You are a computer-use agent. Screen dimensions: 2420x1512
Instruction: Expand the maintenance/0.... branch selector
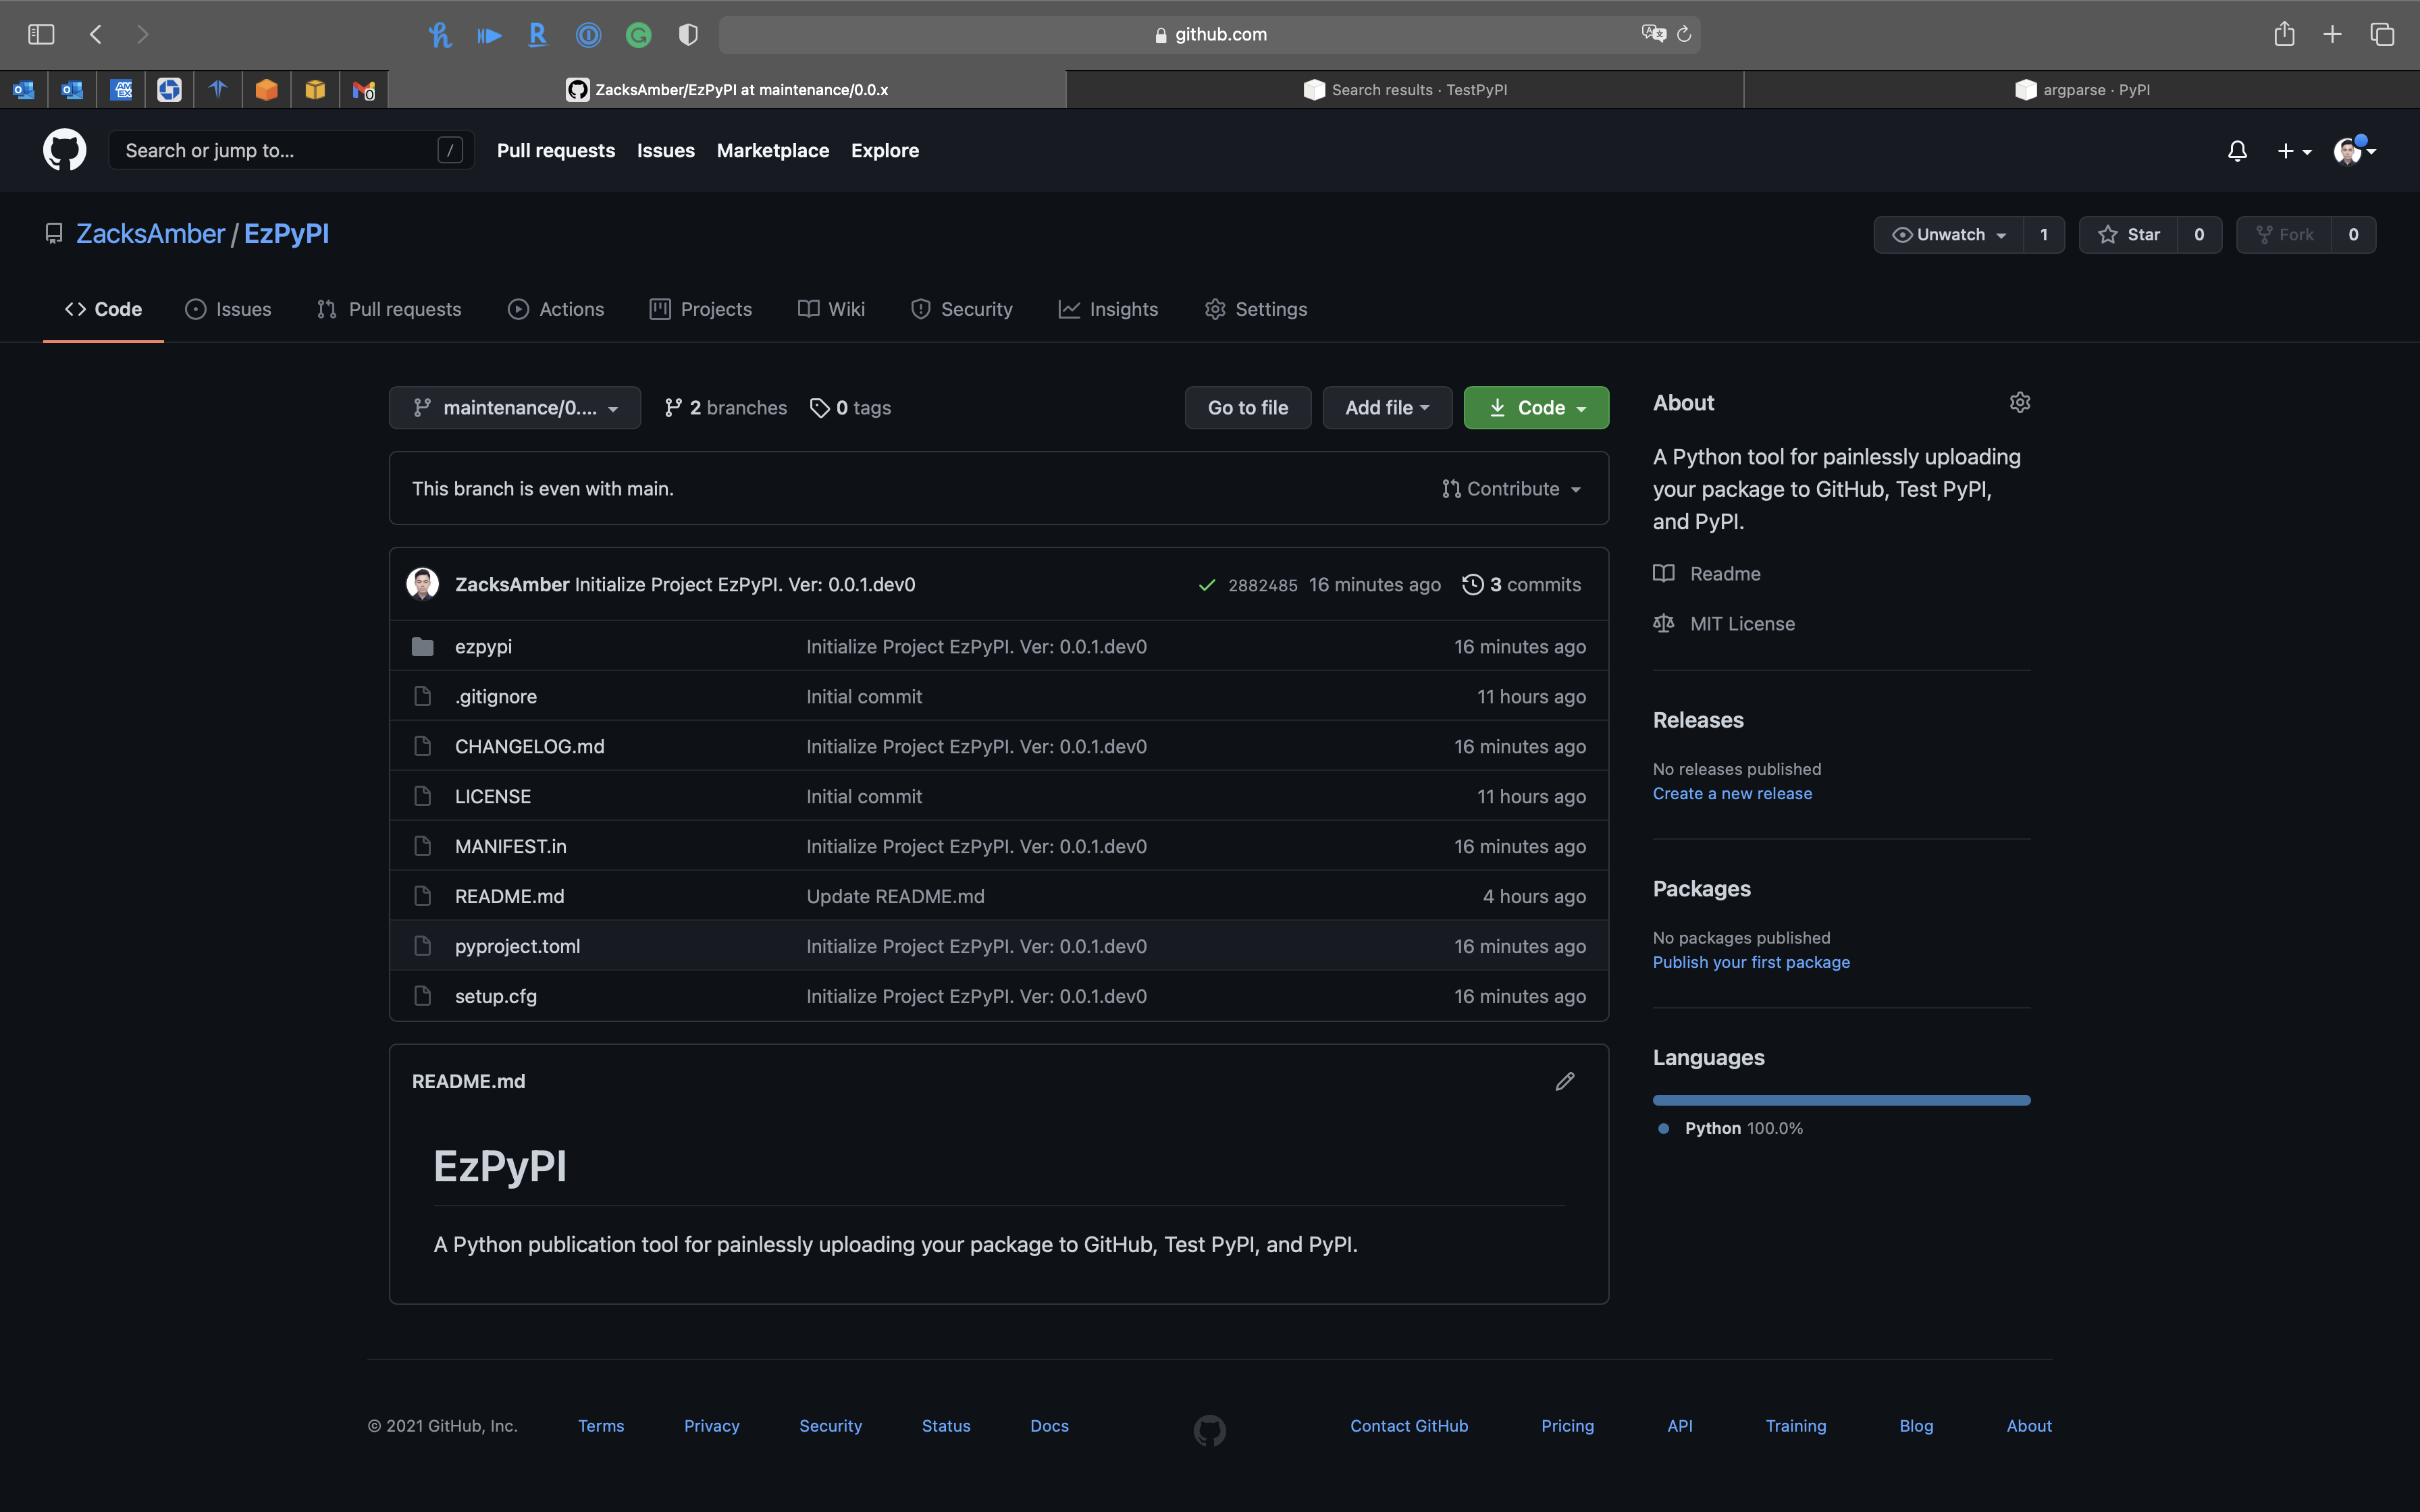[515, 408]
